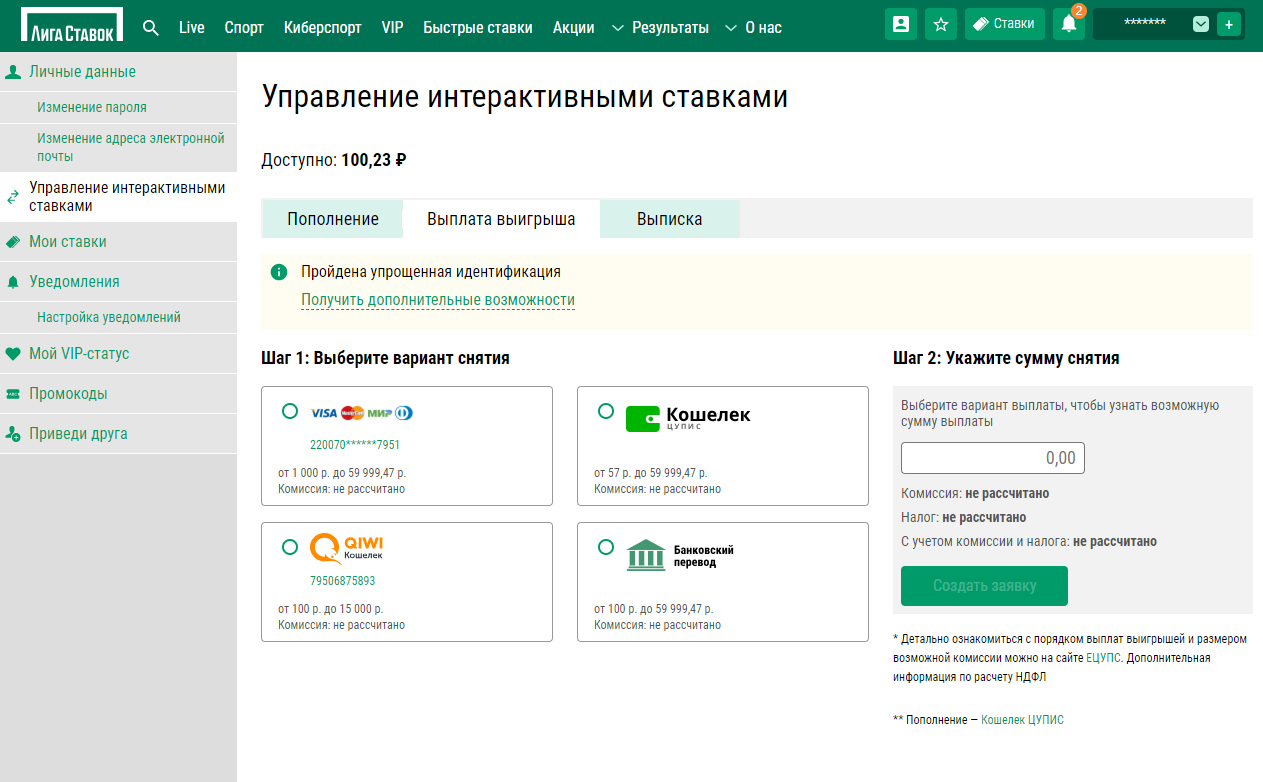Click the plus deposit button in header
The height and width of the screenshot is (782, 1263).
(1228, 24)
